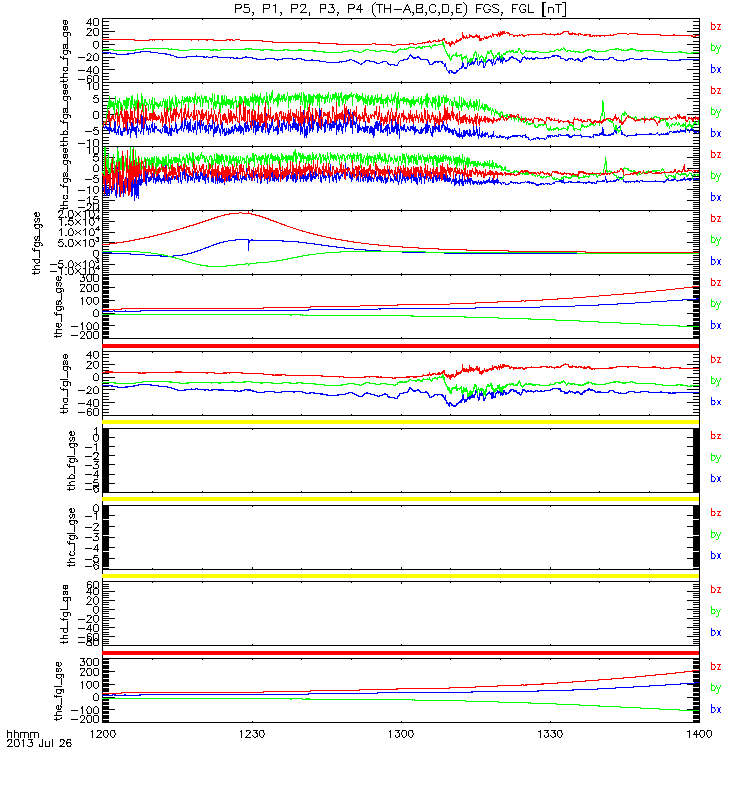Click the by legend of the tha_fgl panel
Image resolution: width=750 pixels, height=800 pixels.
tap(716, 381)
